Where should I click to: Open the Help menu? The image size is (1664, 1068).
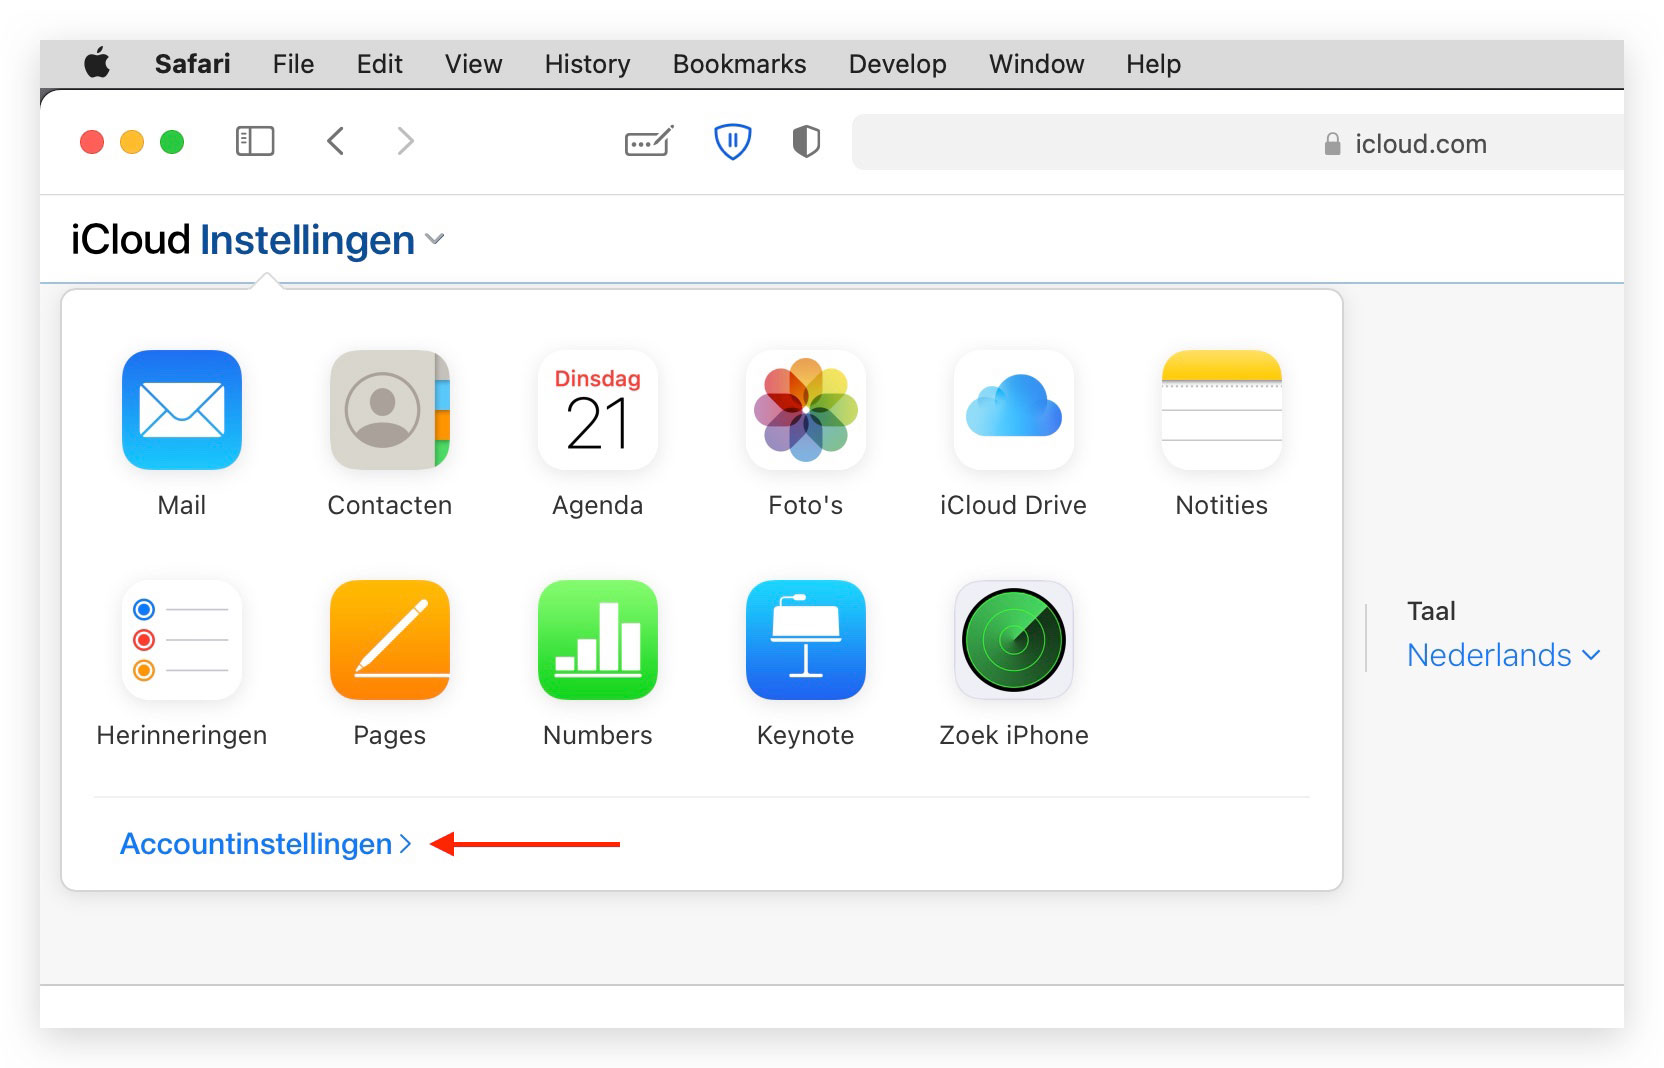click(x=1153, y=64)
